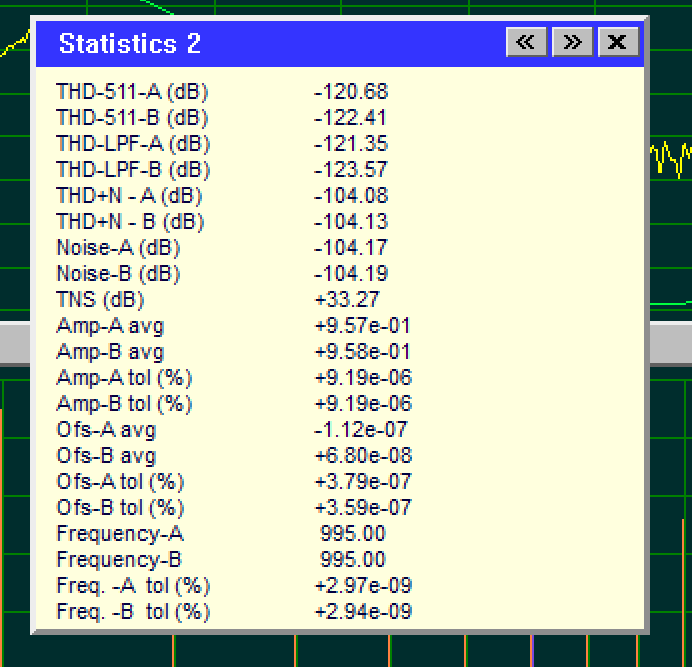Viewport: 692px width, 667px height.
Task: Select value +3.59e-07
Action: pyautogui.click(x=362, y=508)
